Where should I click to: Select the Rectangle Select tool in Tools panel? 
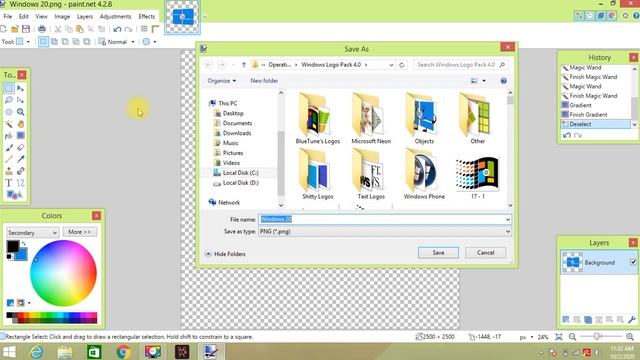point(9,88)
